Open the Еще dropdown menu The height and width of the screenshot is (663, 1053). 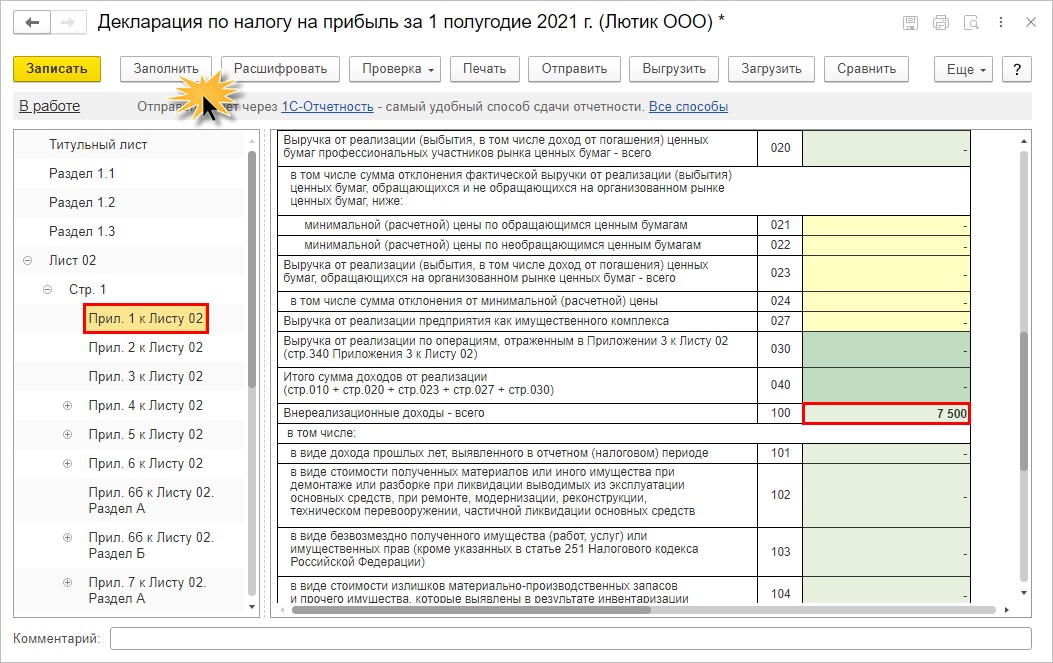point(963,69)
